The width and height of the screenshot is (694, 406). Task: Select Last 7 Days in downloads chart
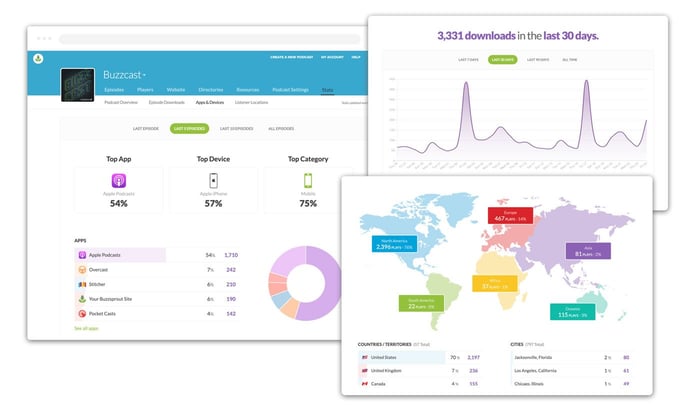click(x=468, y=59)
